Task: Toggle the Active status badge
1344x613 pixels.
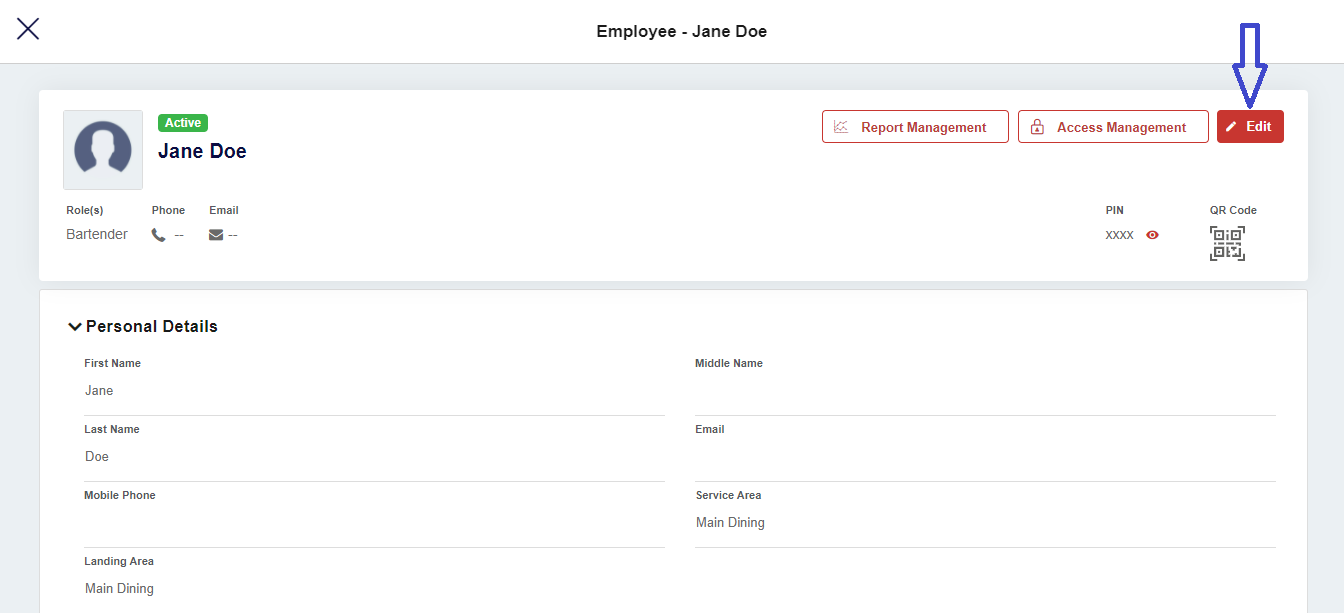Action: click(x=182, y=122)
